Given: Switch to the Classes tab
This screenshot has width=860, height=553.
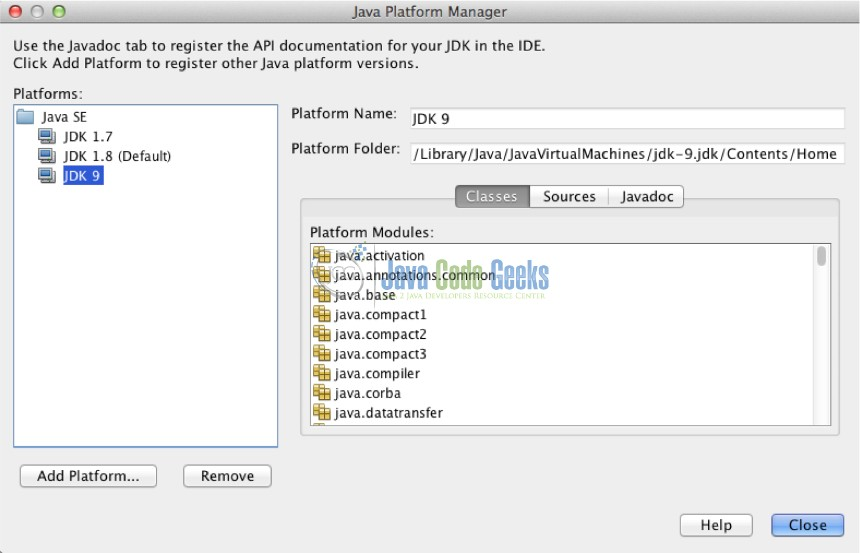Looking at the screenshot, I should pos(492,196).
